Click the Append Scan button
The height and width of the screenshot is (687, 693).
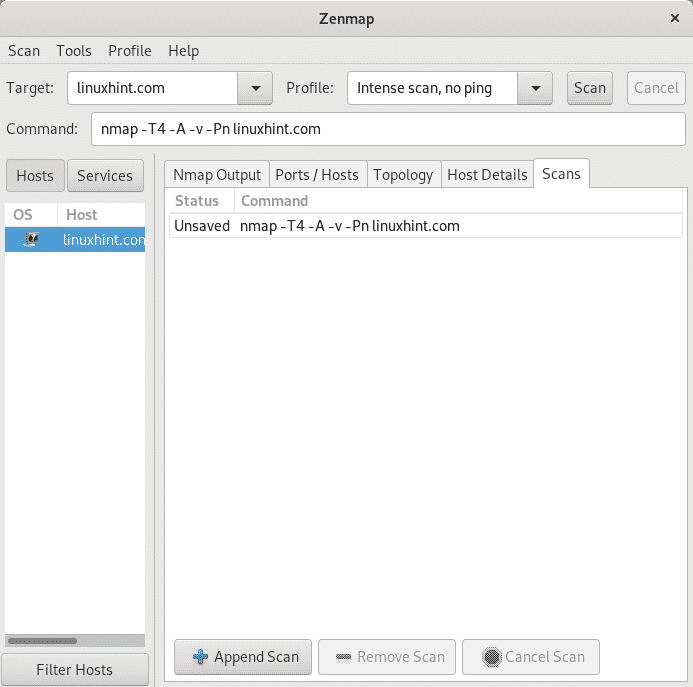click(x=243, y=657)
